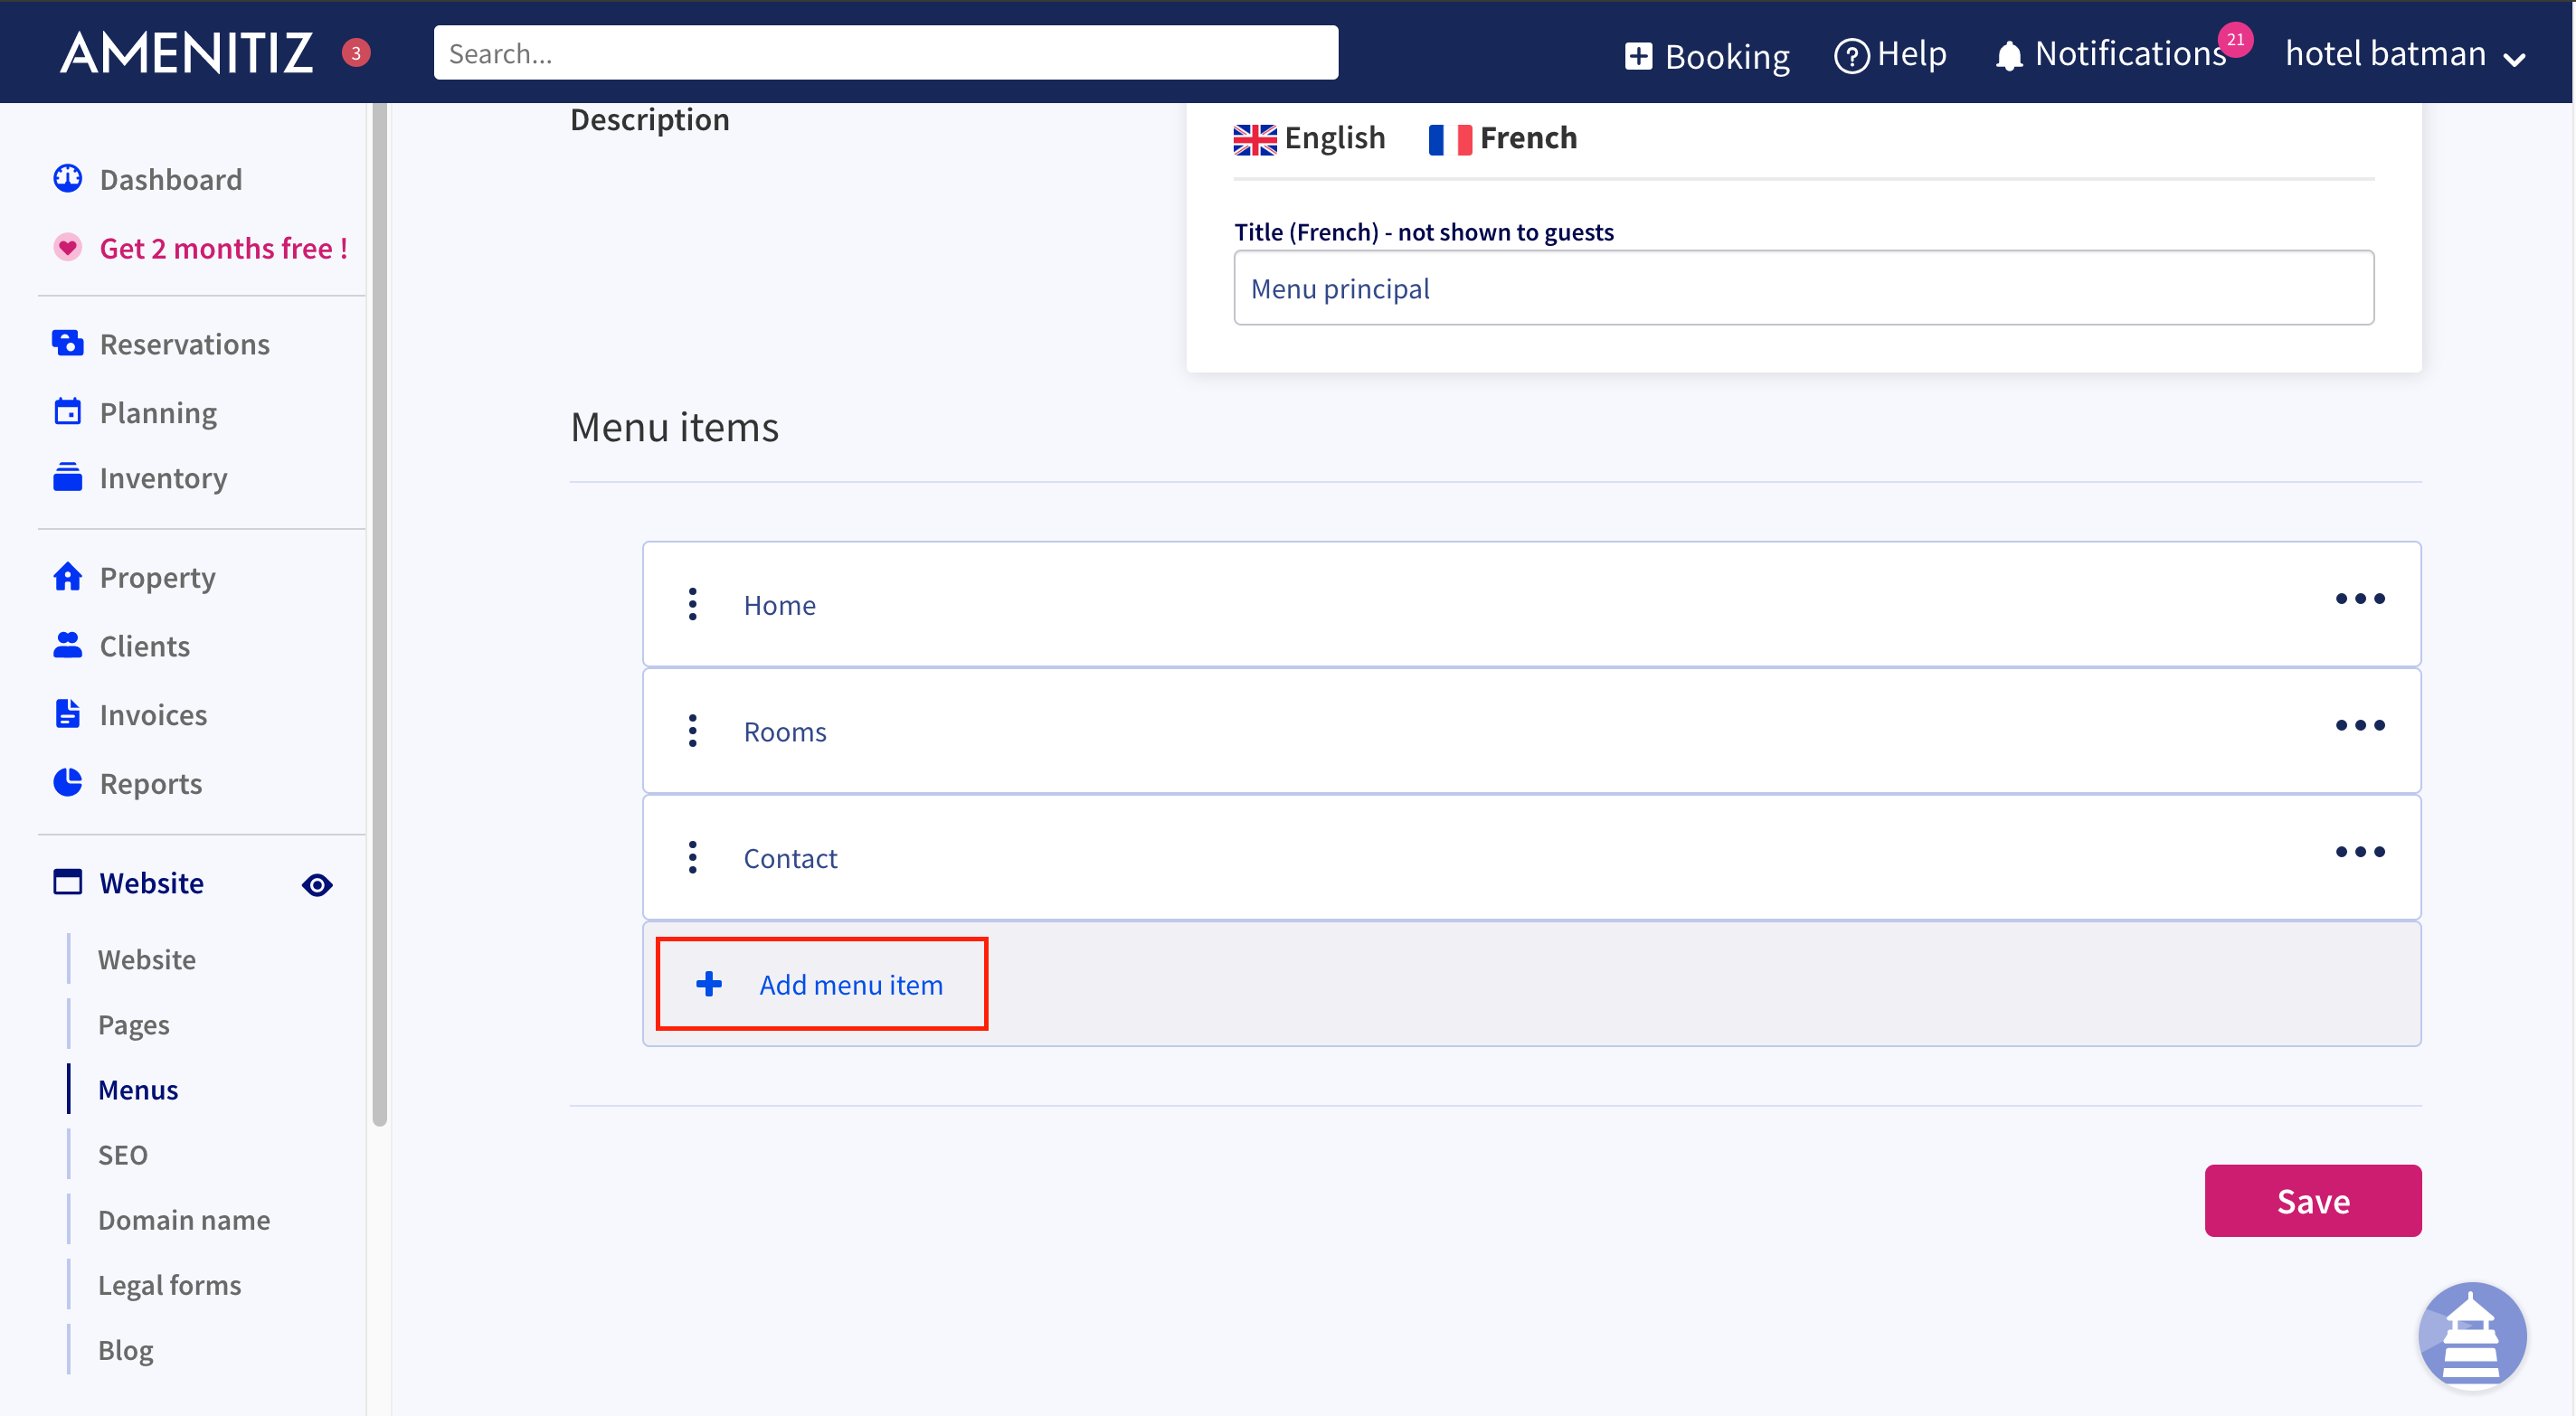2576x1416 pixels.
Task: Click the French flag icon
Action: pos(1450,139)
